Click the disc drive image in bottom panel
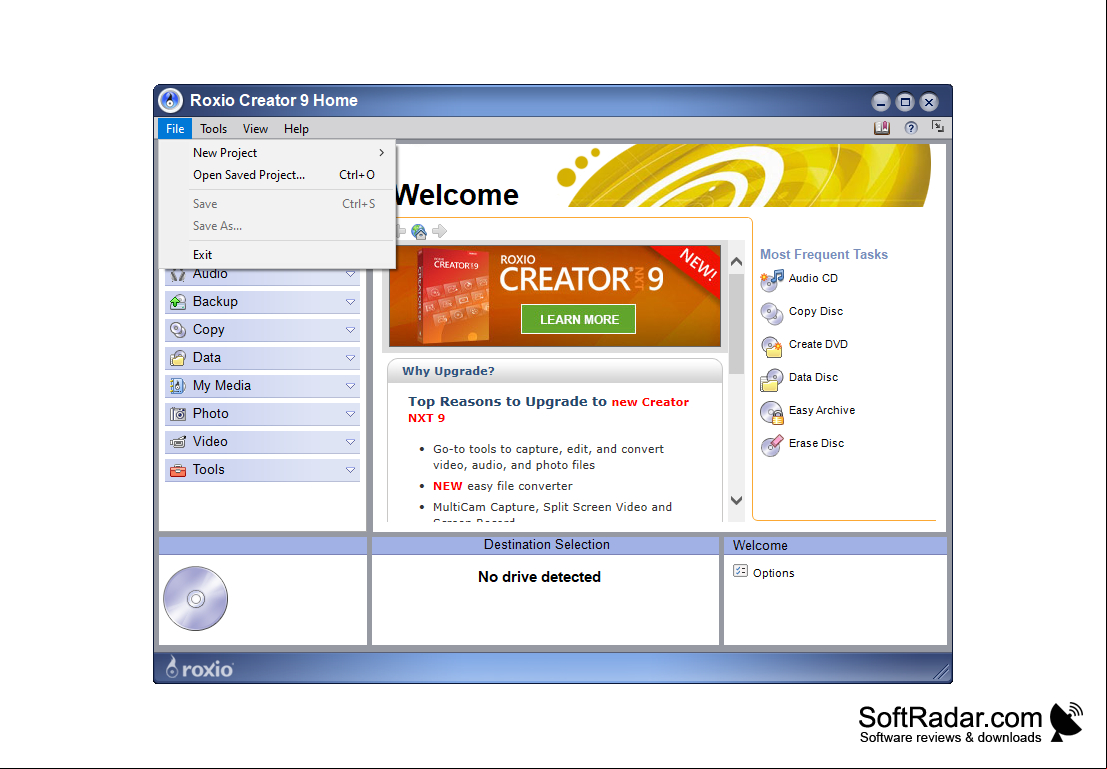This screenshot has height=769, width=1107. 196,599
